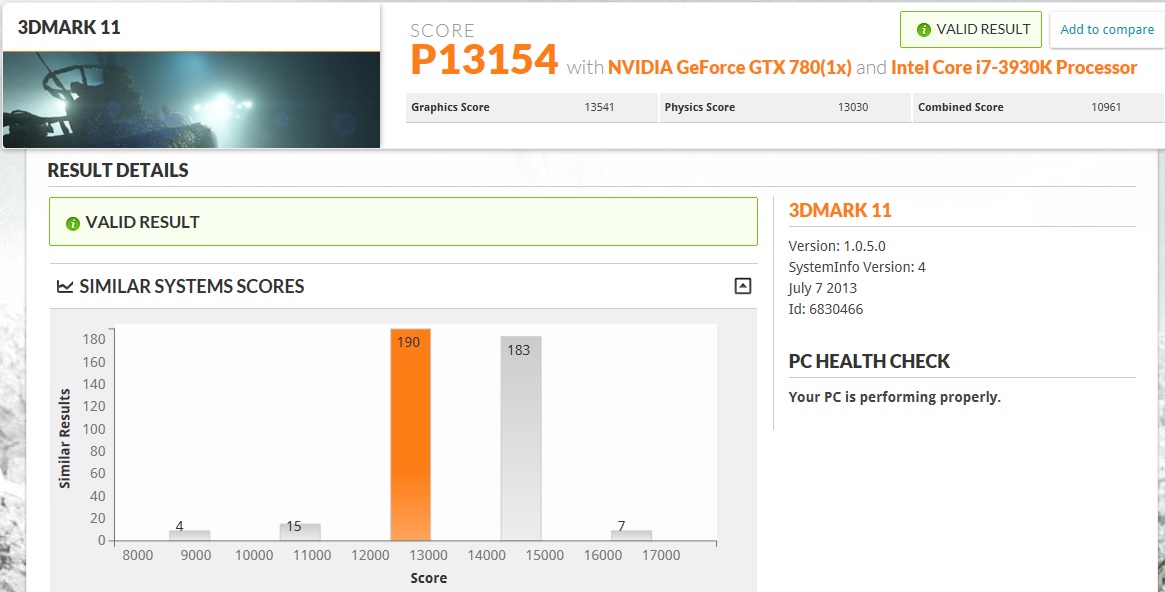This screenshot has height=592, width=1165.
Task: Click the July 7 2013 date
Action: click(x=822, y=288)
